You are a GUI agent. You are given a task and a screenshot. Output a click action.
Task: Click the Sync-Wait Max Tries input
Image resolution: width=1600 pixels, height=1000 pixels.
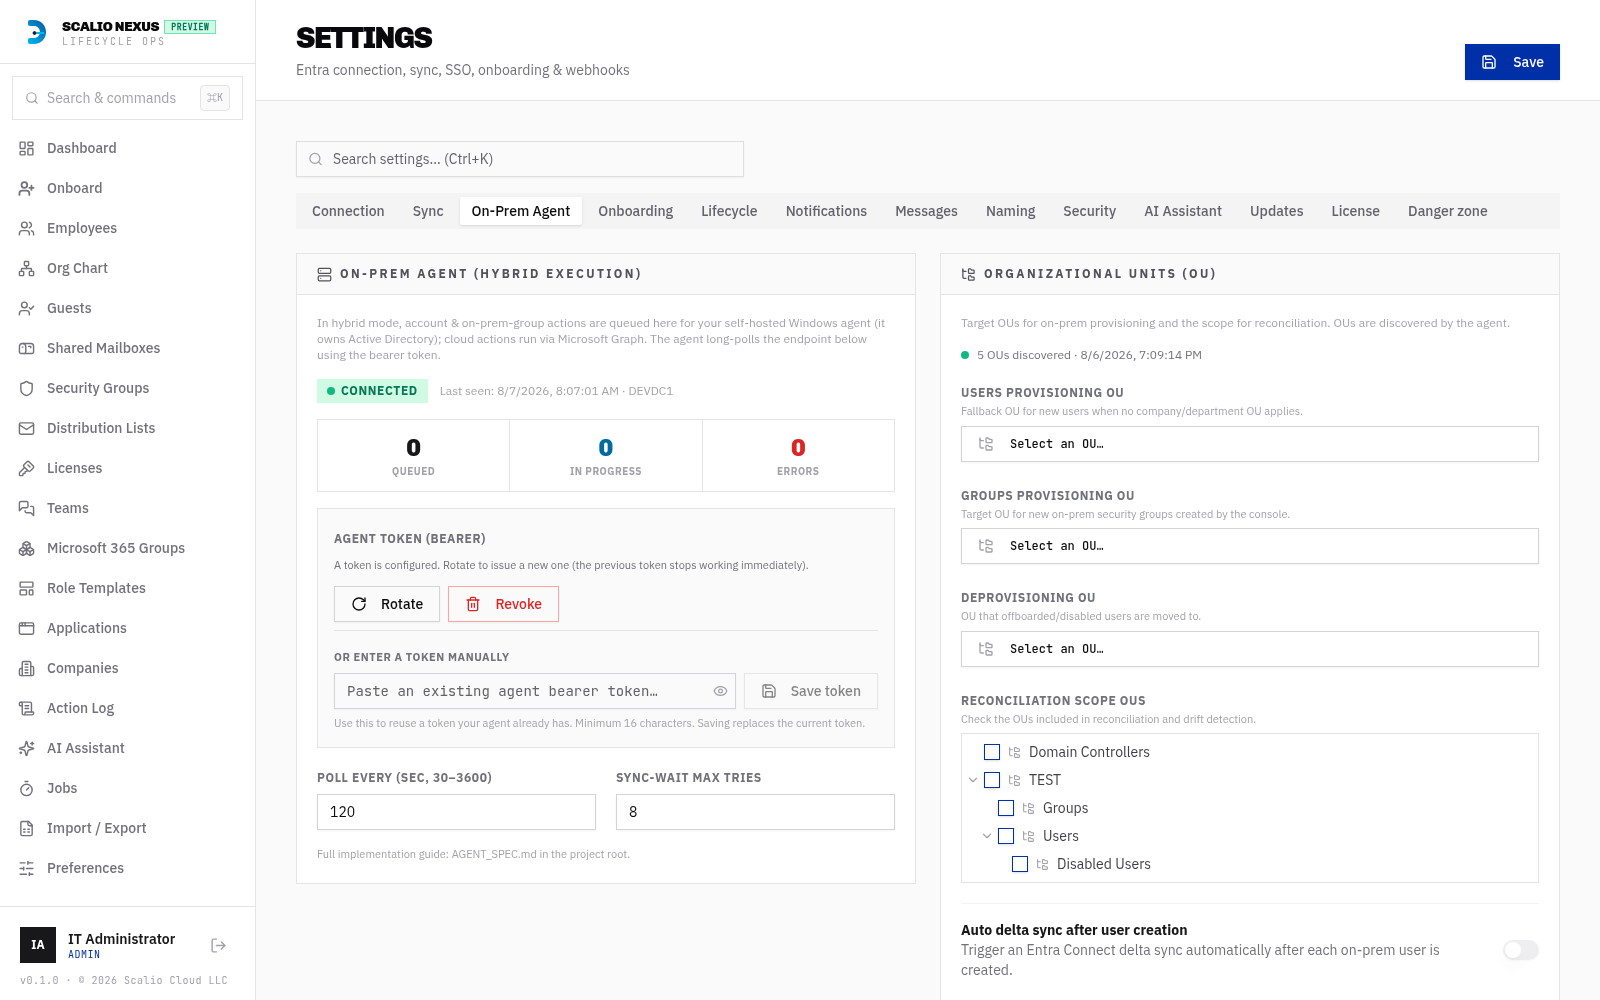[755, 812]
